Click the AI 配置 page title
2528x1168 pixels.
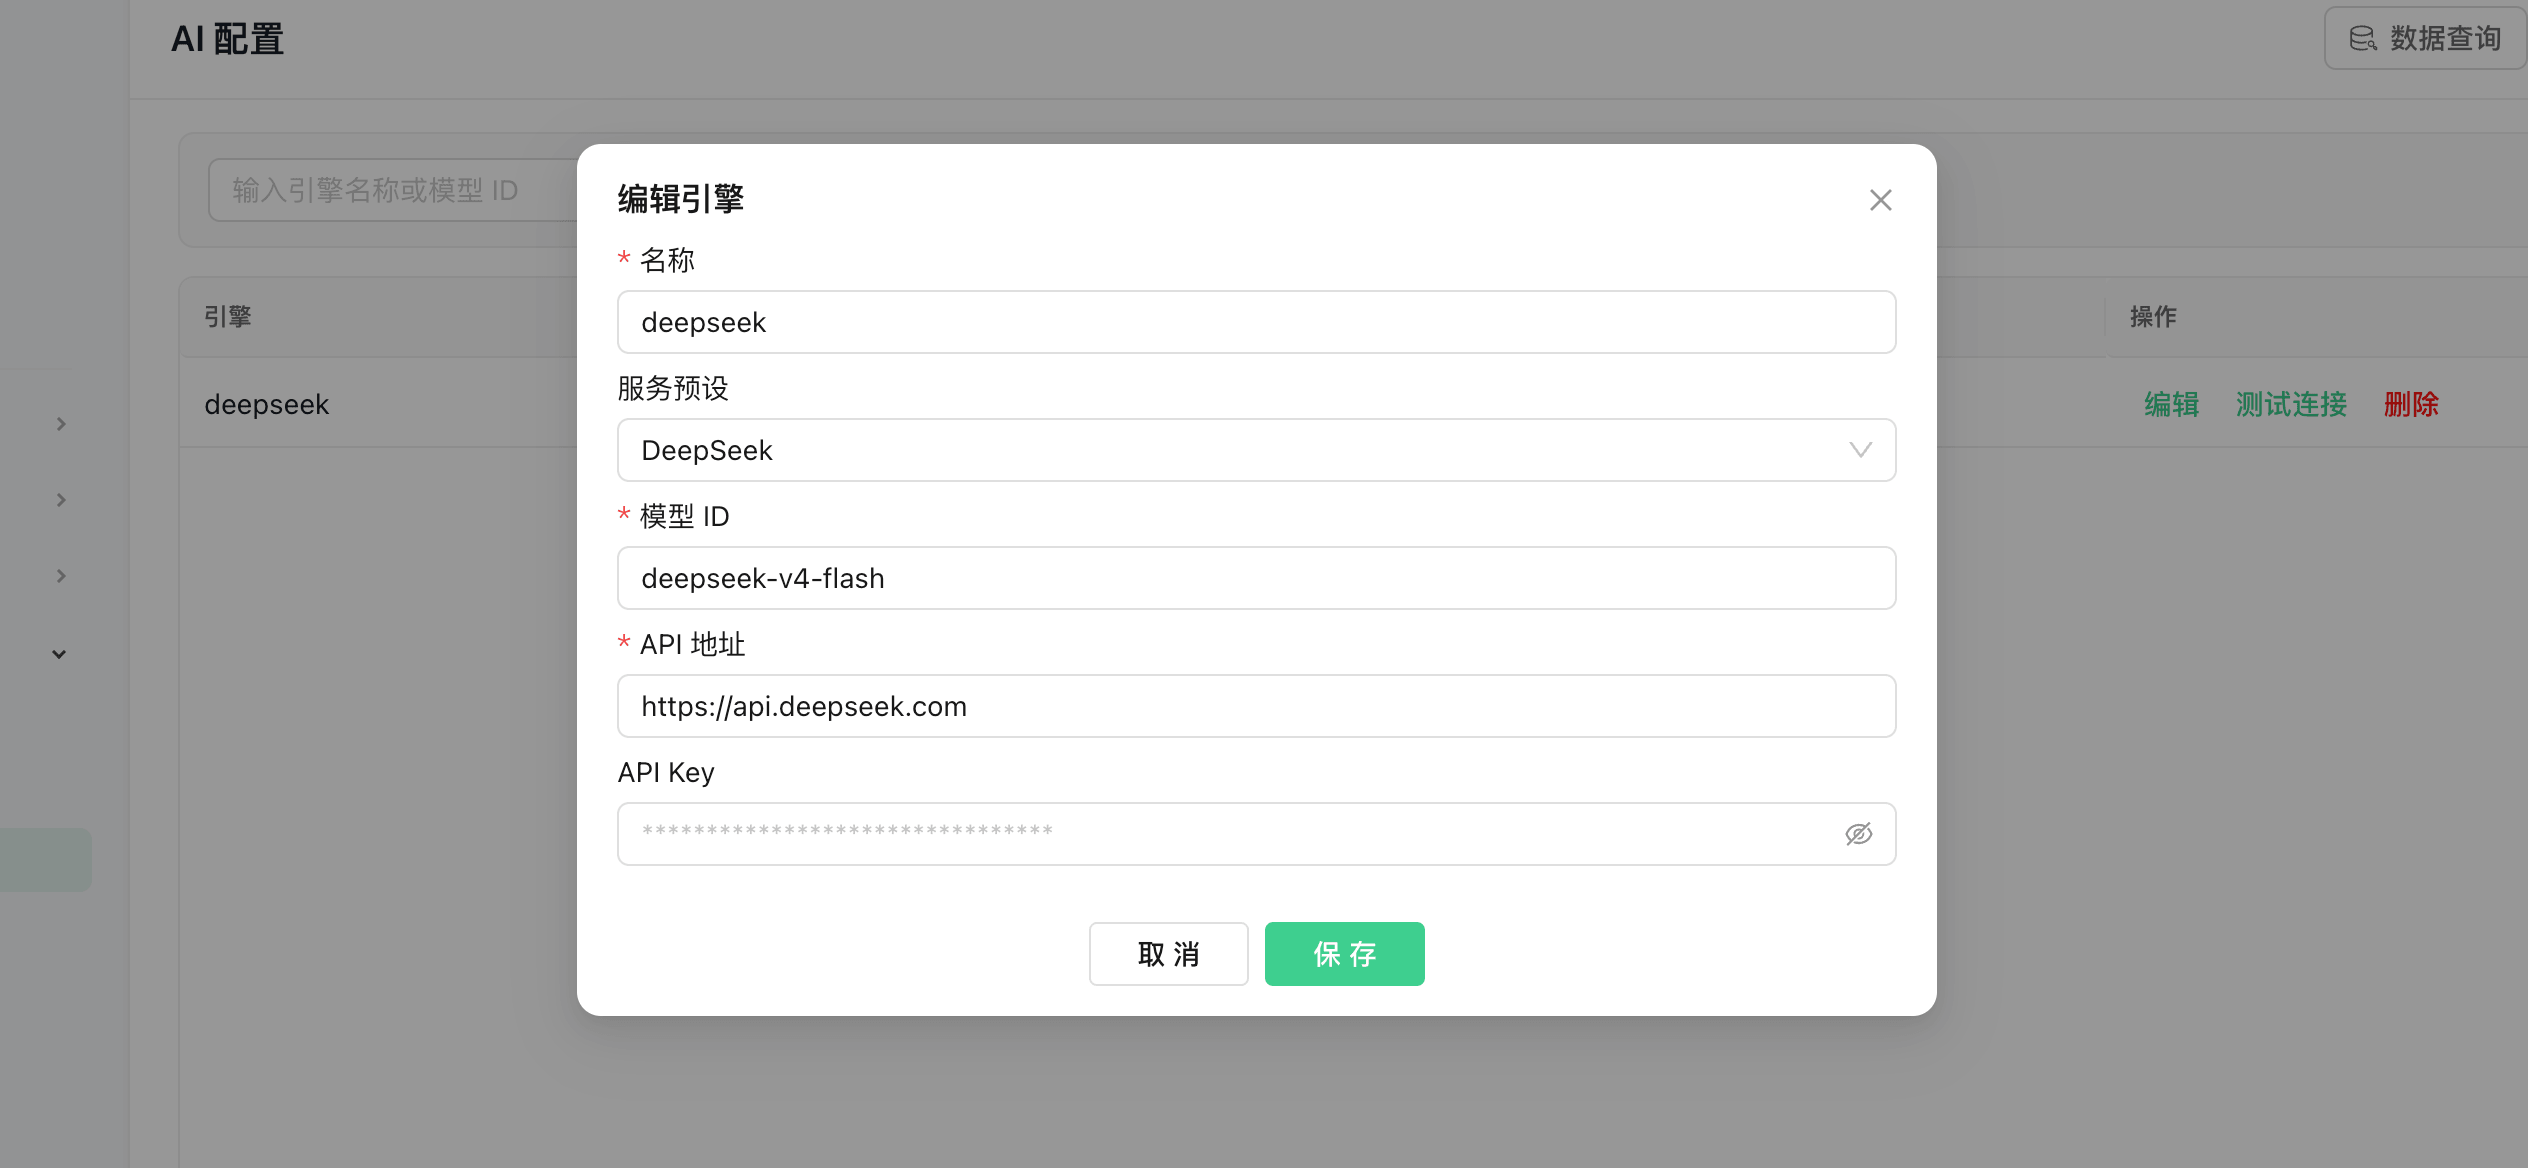point(228,39)
